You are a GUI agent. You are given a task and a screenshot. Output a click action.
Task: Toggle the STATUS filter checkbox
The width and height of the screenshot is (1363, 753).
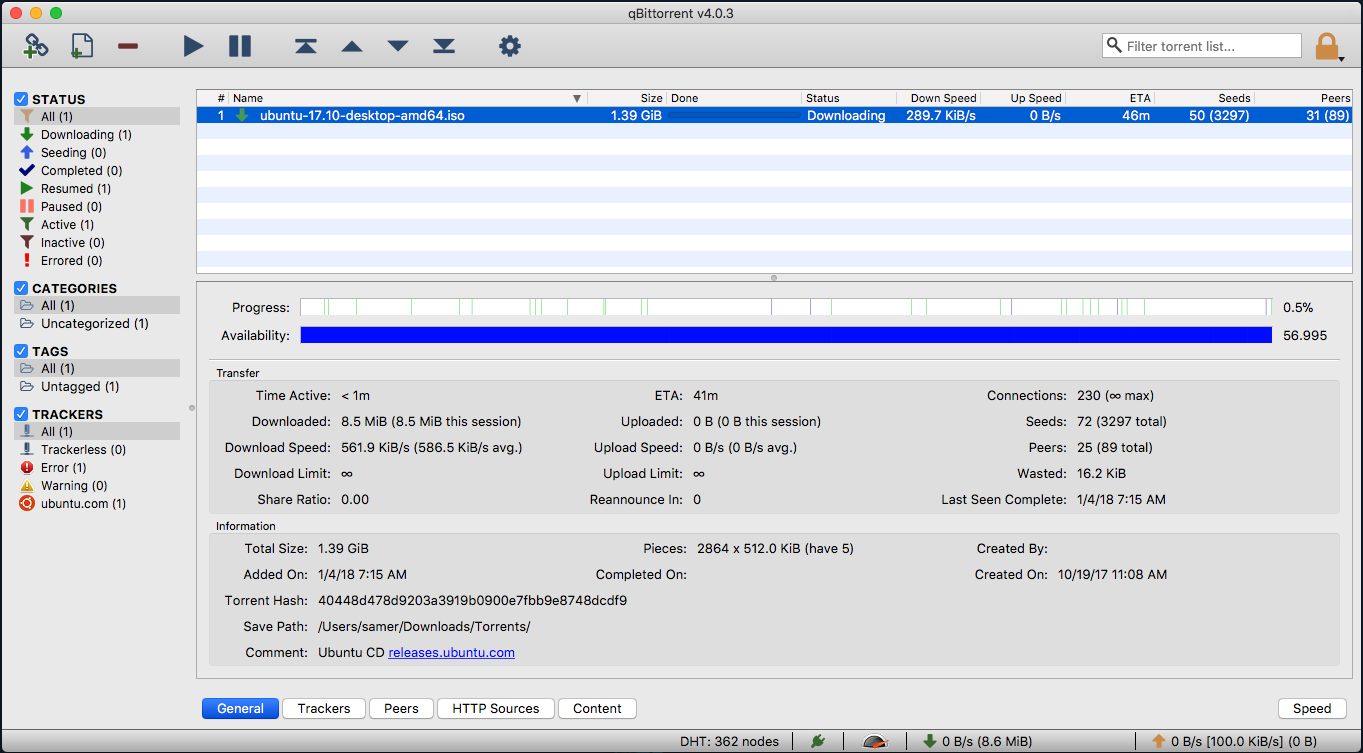21,99
